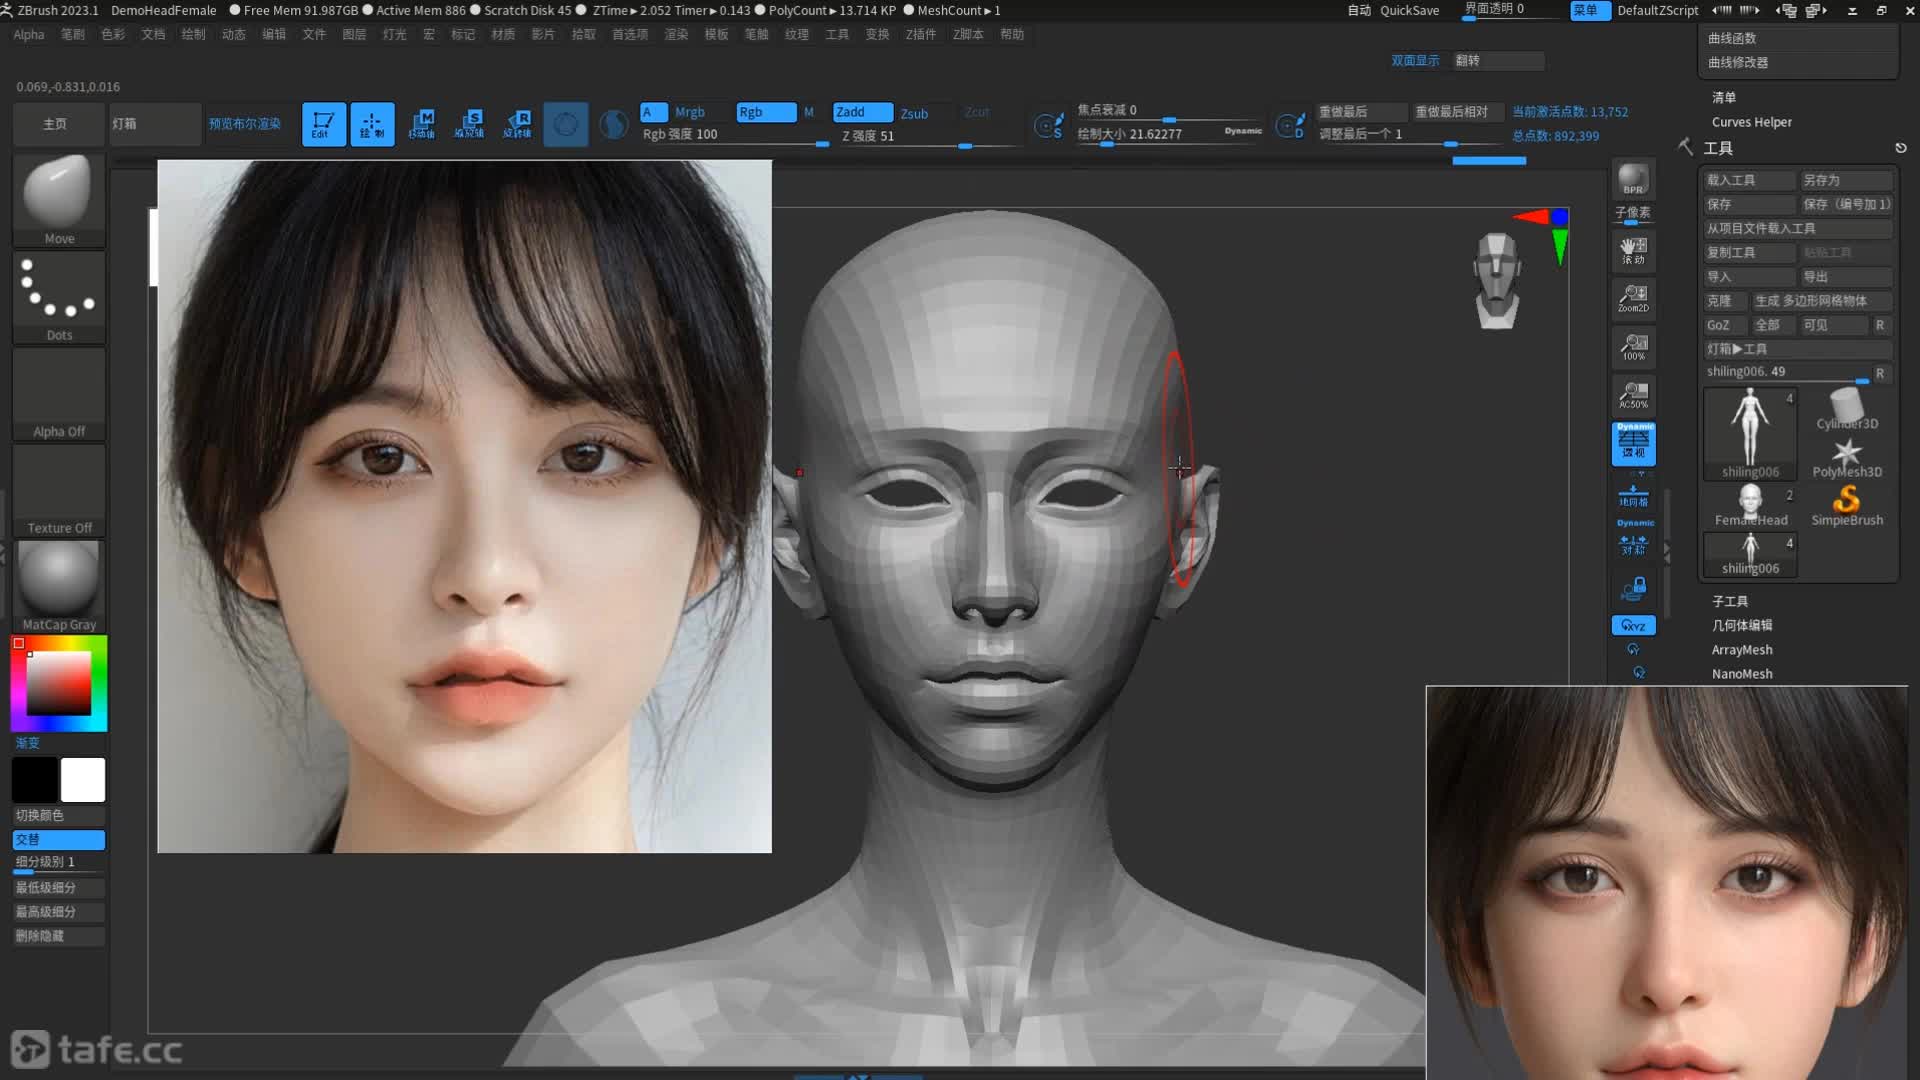The width and height of the screenshot is (1920, 1080).
Task: Open the Alpha menu
Action: [29, 34]
